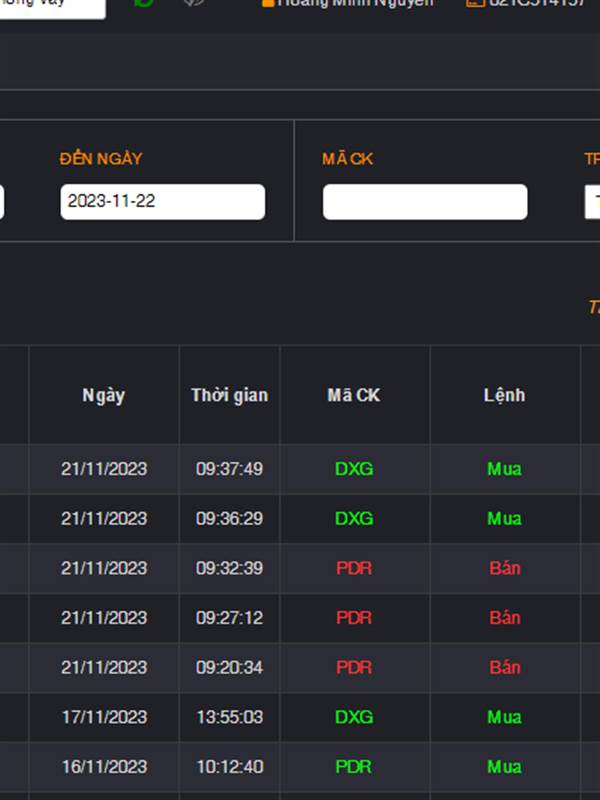This screenshot has height=800, width=600.
Task: Select time cell 09:27:12
Action: 230,618
